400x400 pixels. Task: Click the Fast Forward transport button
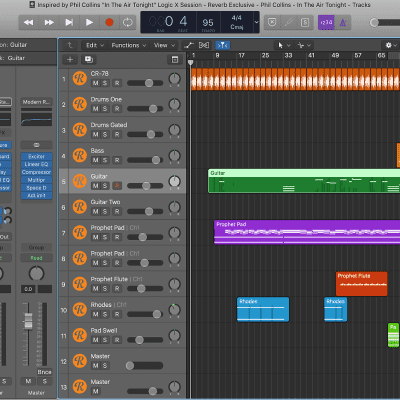(x=49, y=22)
